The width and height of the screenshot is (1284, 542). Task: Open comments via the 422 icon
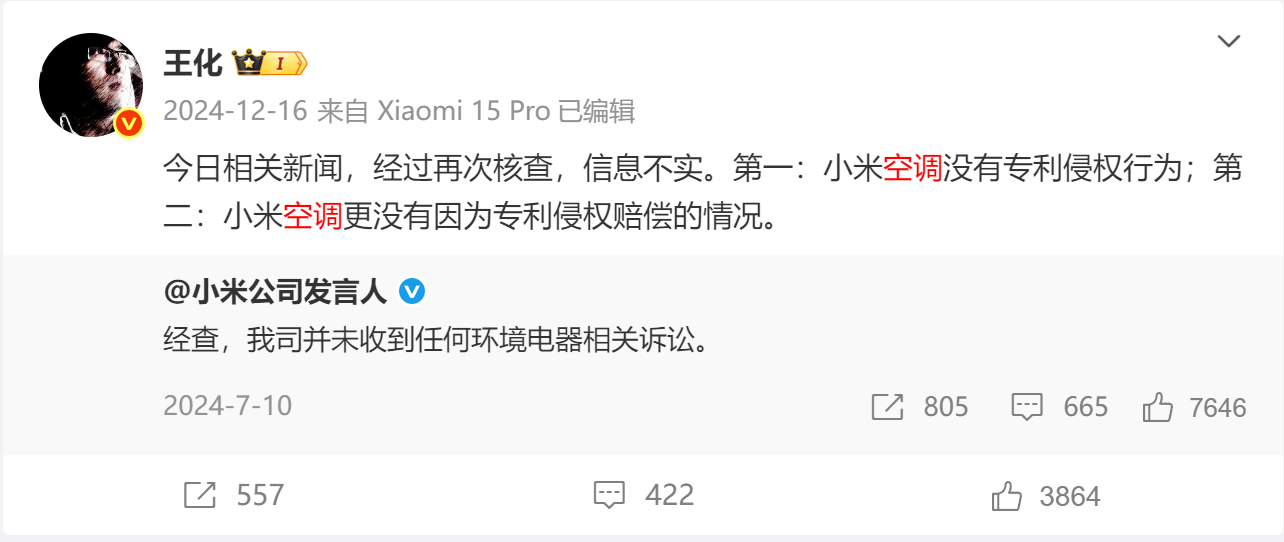[609, 495]
